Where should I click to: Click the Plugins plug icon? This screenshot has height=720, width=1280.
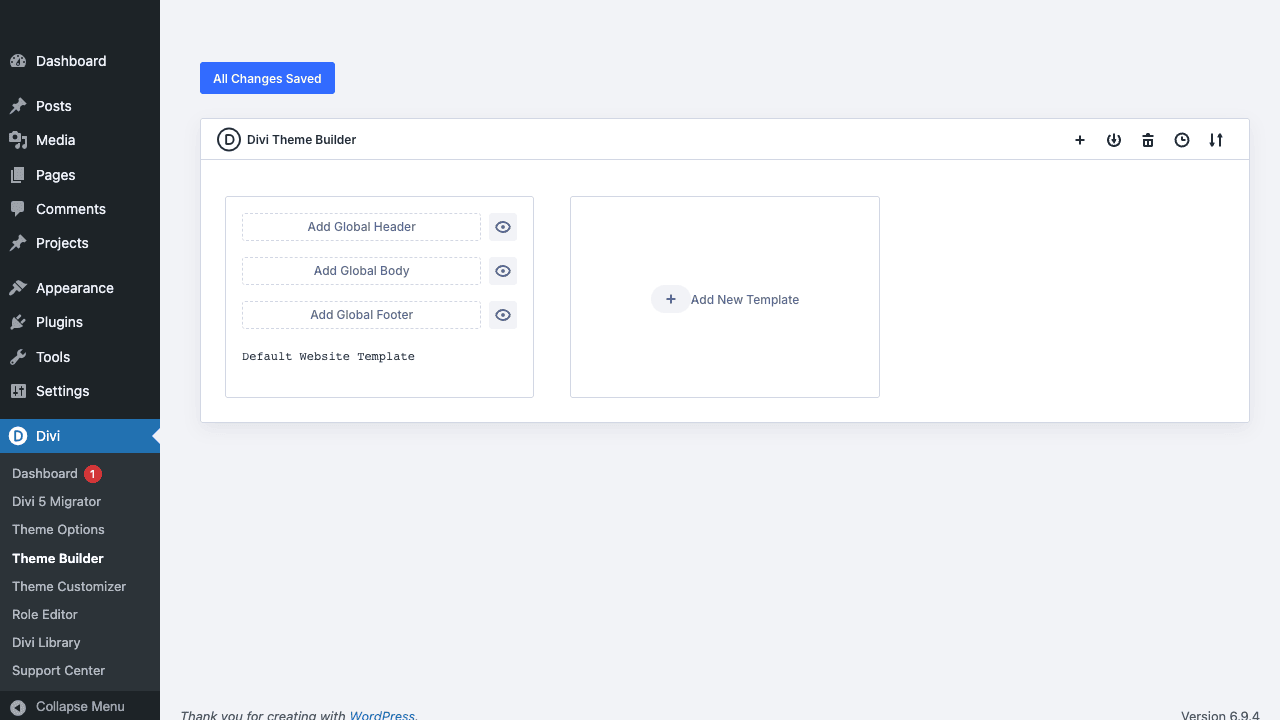click(18, 322)
